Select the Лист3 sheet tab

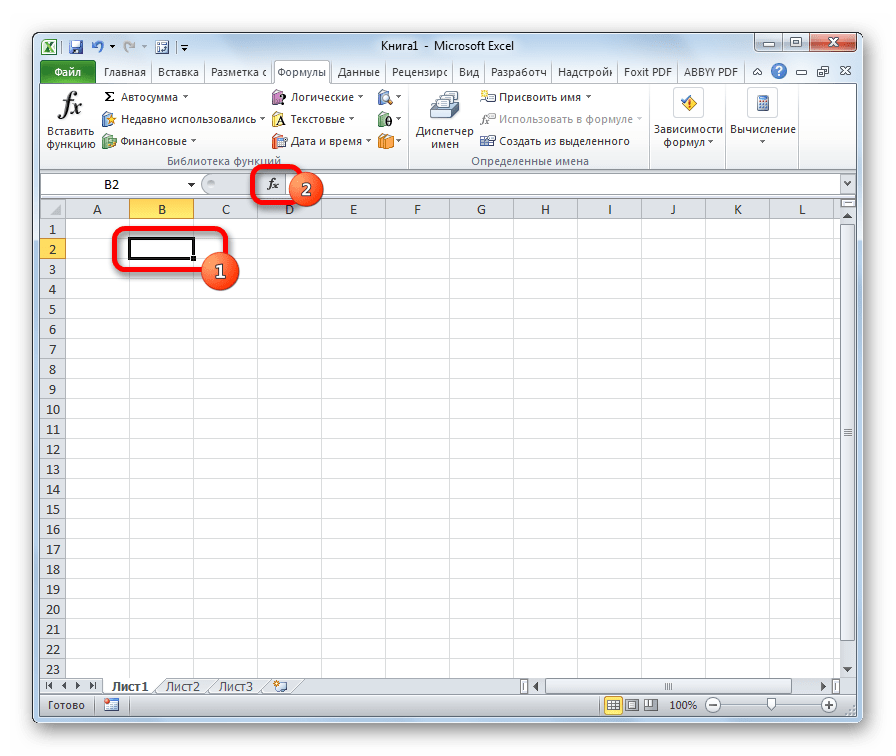(235, 686)
